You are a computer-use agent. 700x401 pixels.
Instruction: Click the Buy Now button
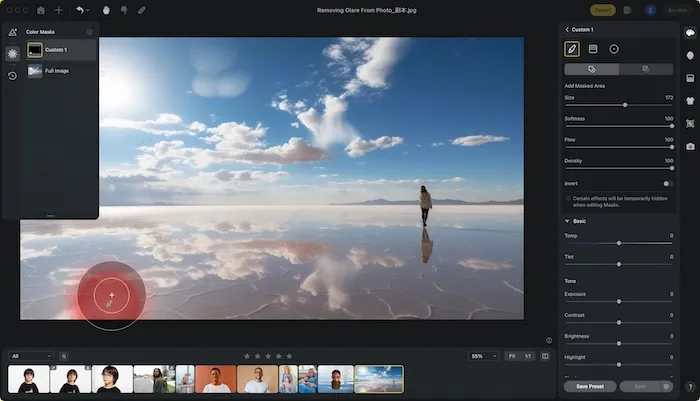[677, 10]
